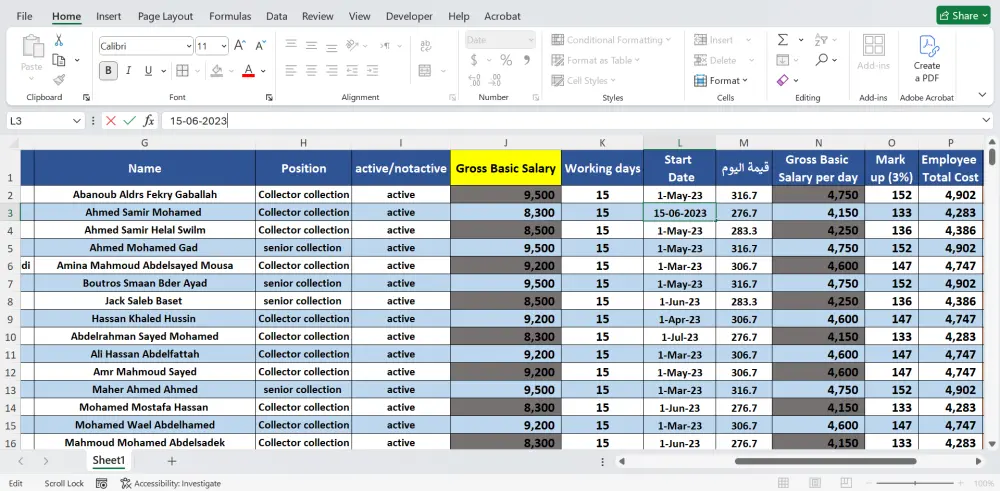Click the sheet tab next arrow
Screen dimensions: 1000x491
pos(46,461)
